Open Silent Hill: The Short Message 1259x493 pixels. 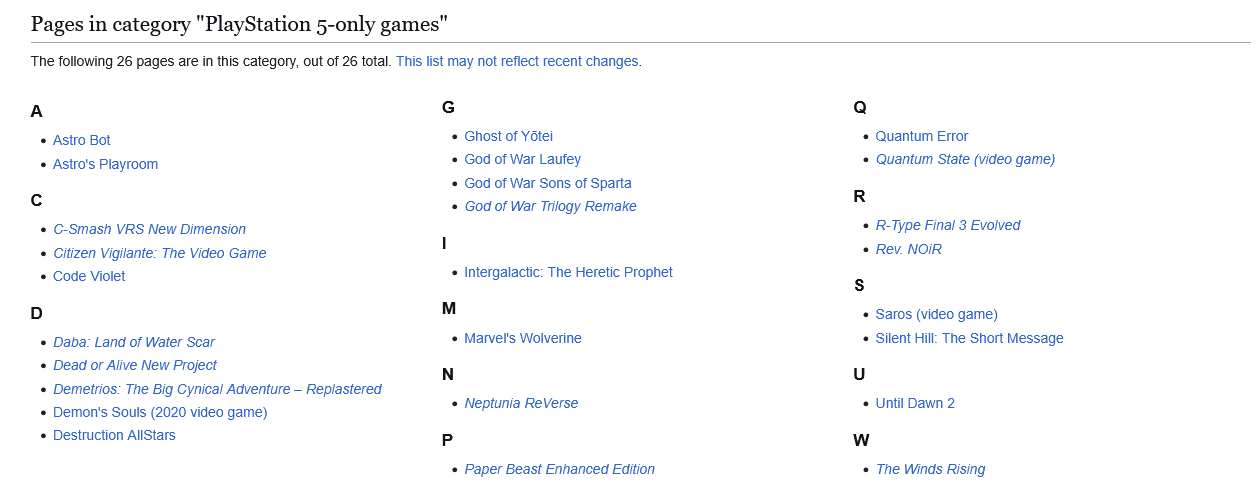(970, 338)
